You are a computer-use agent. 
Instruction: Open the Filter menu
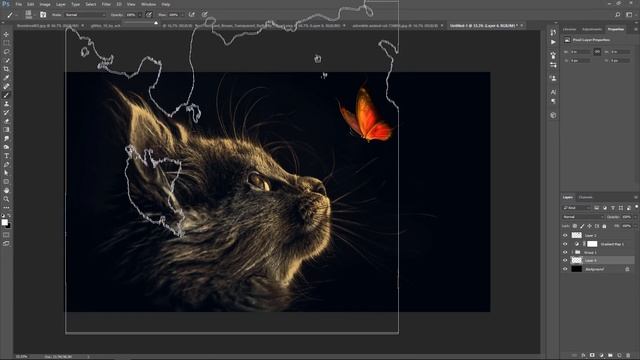point(106,4)
